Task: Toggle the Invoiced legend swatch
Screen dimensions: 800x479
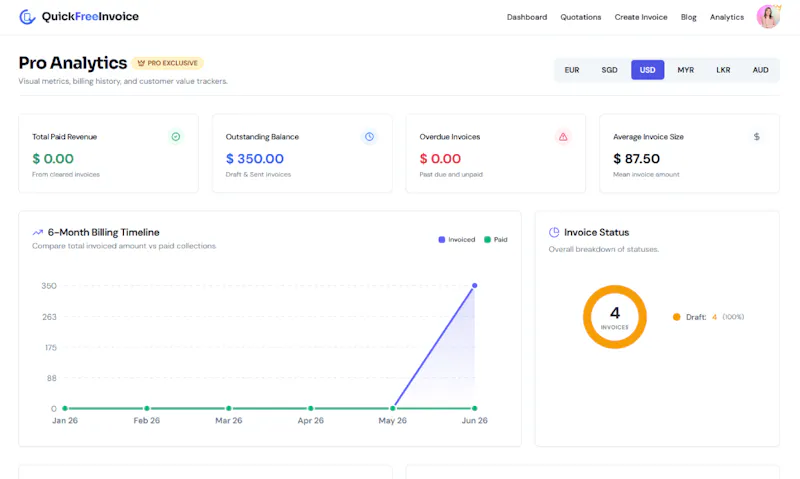Action: click(x=442, y=240)
